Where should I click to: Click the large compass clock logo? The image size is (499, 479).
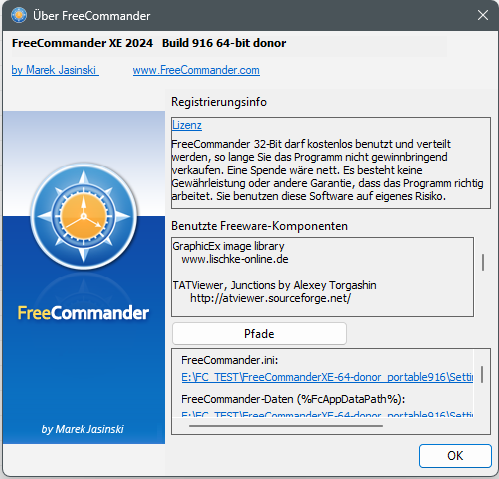pos(84,216)
